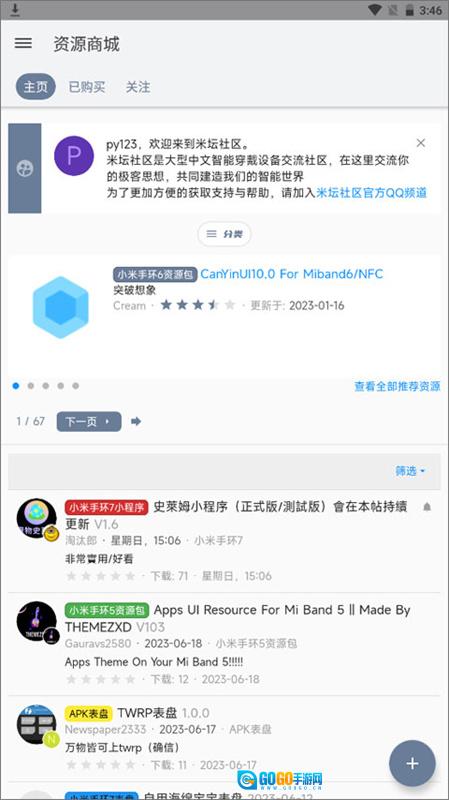Viewport: 449px width, 800px height.
Task: Click the 小米手环7小程序 red tag
Action: point(107,507)
